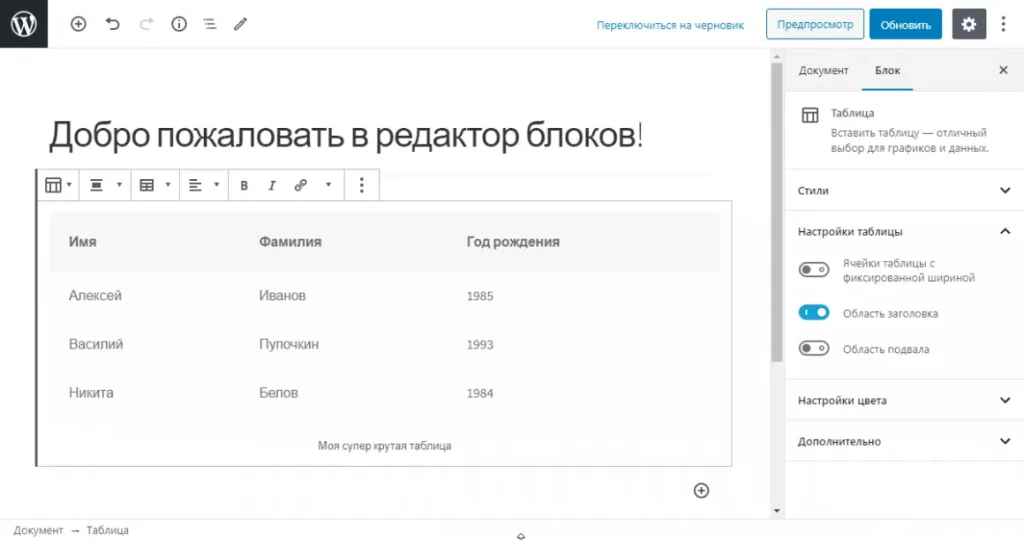Click the Фамилия header cell

[x=290, y=242]
